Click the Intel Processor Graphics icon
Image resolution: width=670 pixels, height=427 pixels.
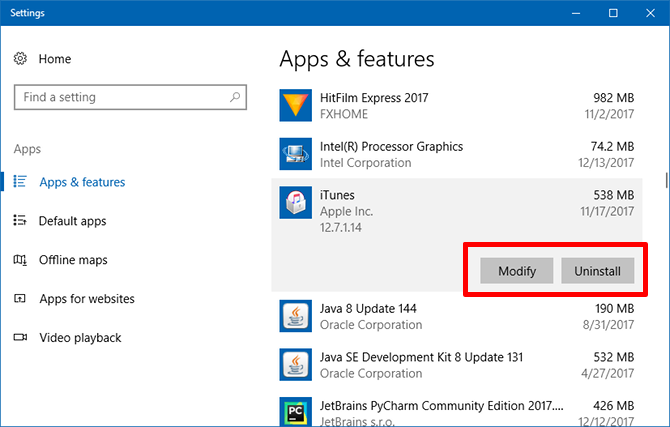point(296,154)
